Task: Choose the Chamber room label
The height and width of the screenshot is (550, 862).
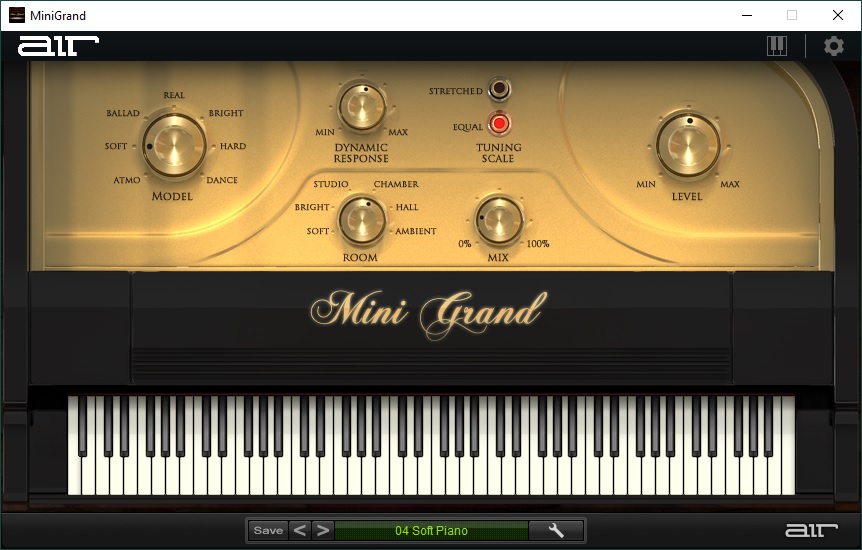Action: click(x=396, y=184)
